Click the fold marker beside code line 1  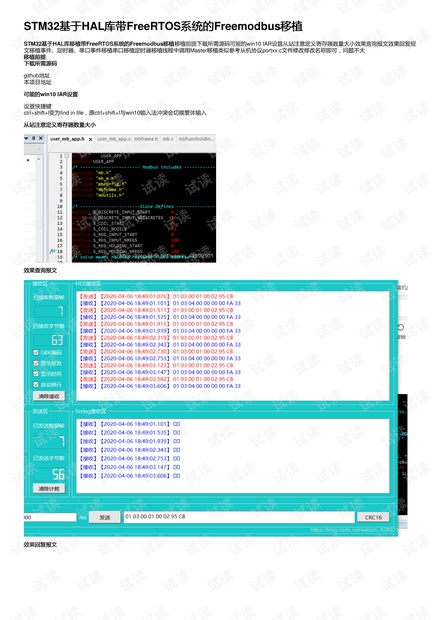pyautogui.click(x=67, y=156)
